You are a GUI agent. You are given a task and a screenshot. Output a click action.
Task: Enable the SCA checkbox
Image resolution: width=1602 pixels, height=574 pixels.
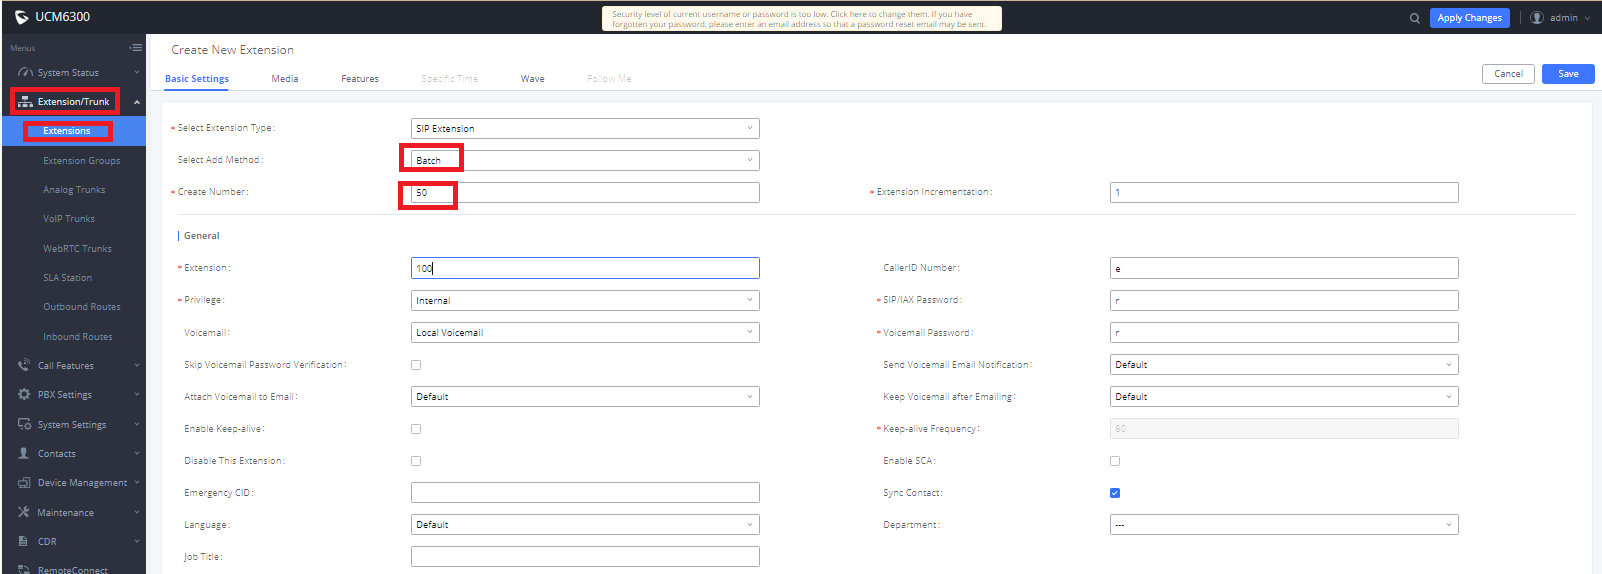(1115, 461)
